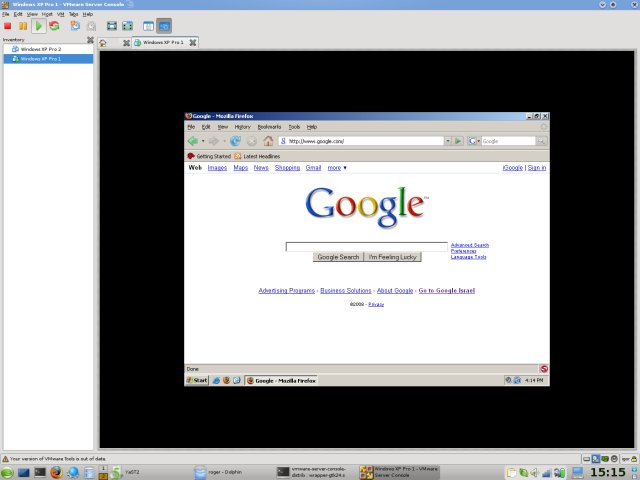640x480 pixels.
Task: Select the Windows XP Pro 1 tab
Action: coord(163,42)
